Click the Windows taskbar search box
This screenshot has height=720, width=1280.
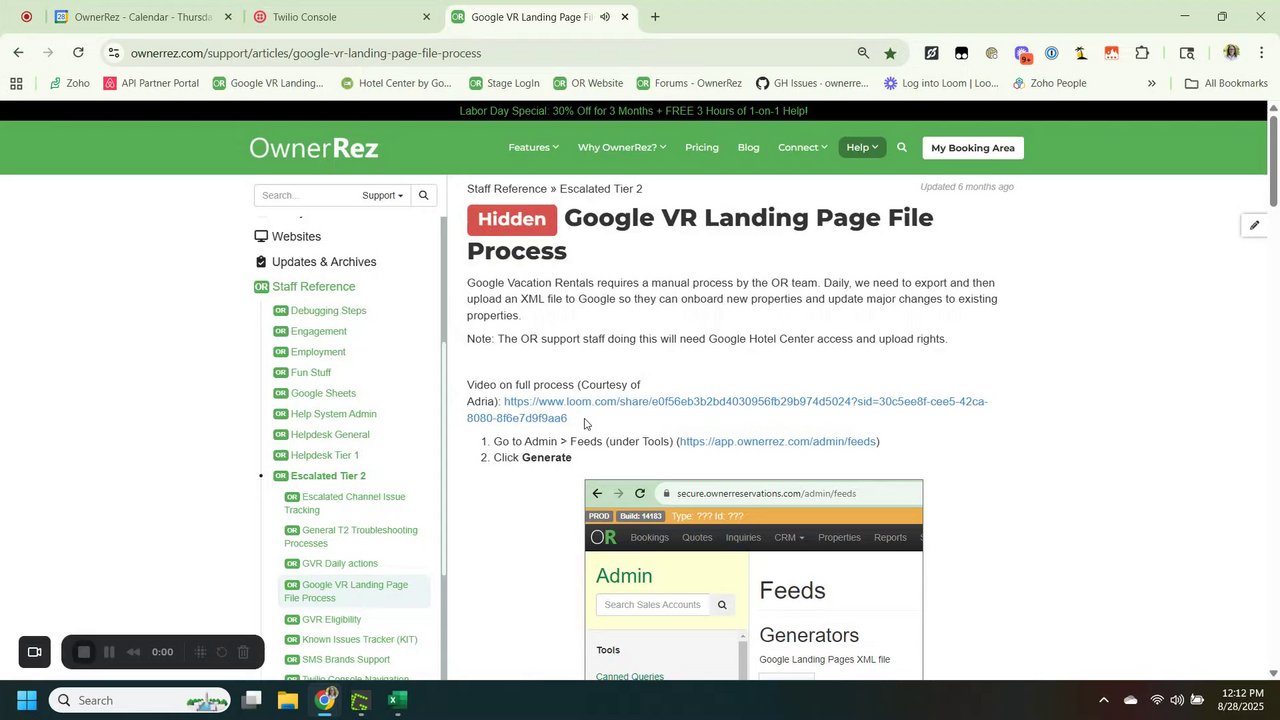(140, 700)
